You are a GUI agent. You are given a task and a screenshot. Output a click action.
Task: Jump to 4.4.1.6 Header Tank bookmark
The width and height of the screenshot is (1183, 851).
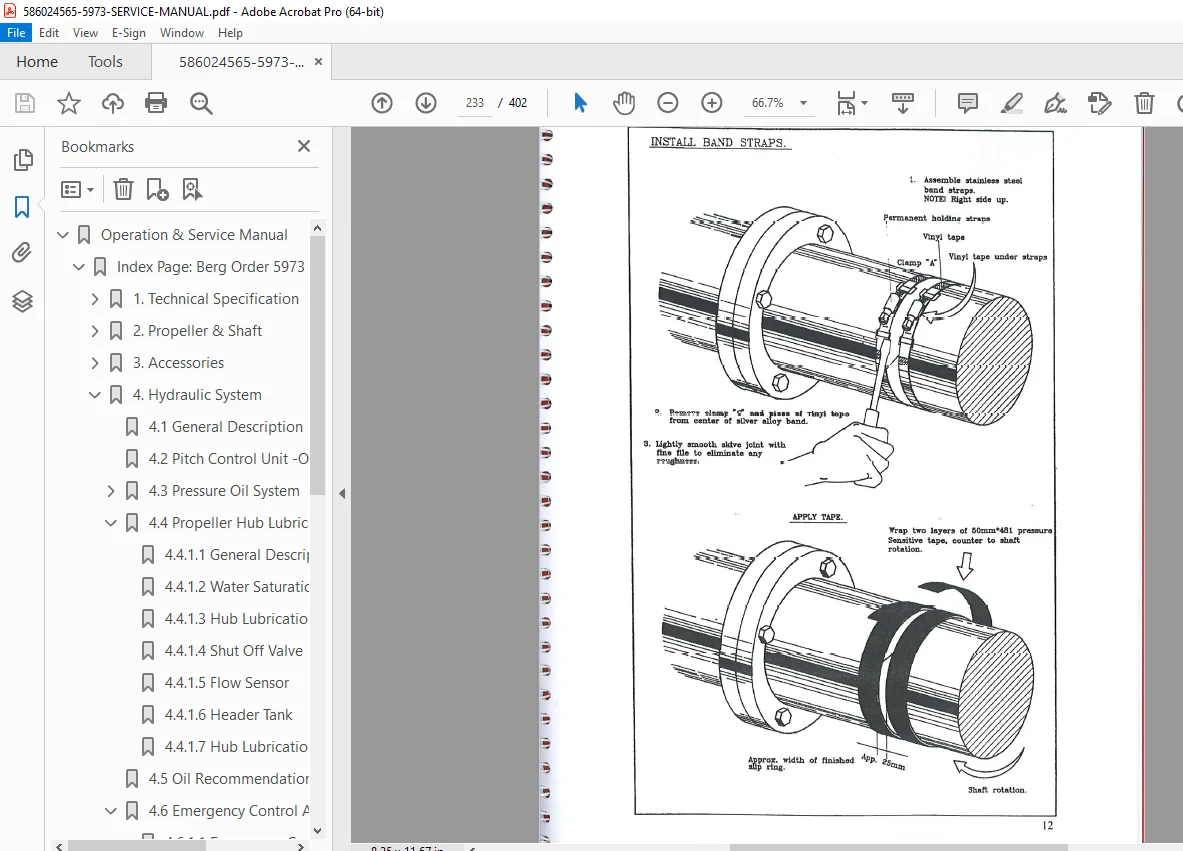pos(228,714)
